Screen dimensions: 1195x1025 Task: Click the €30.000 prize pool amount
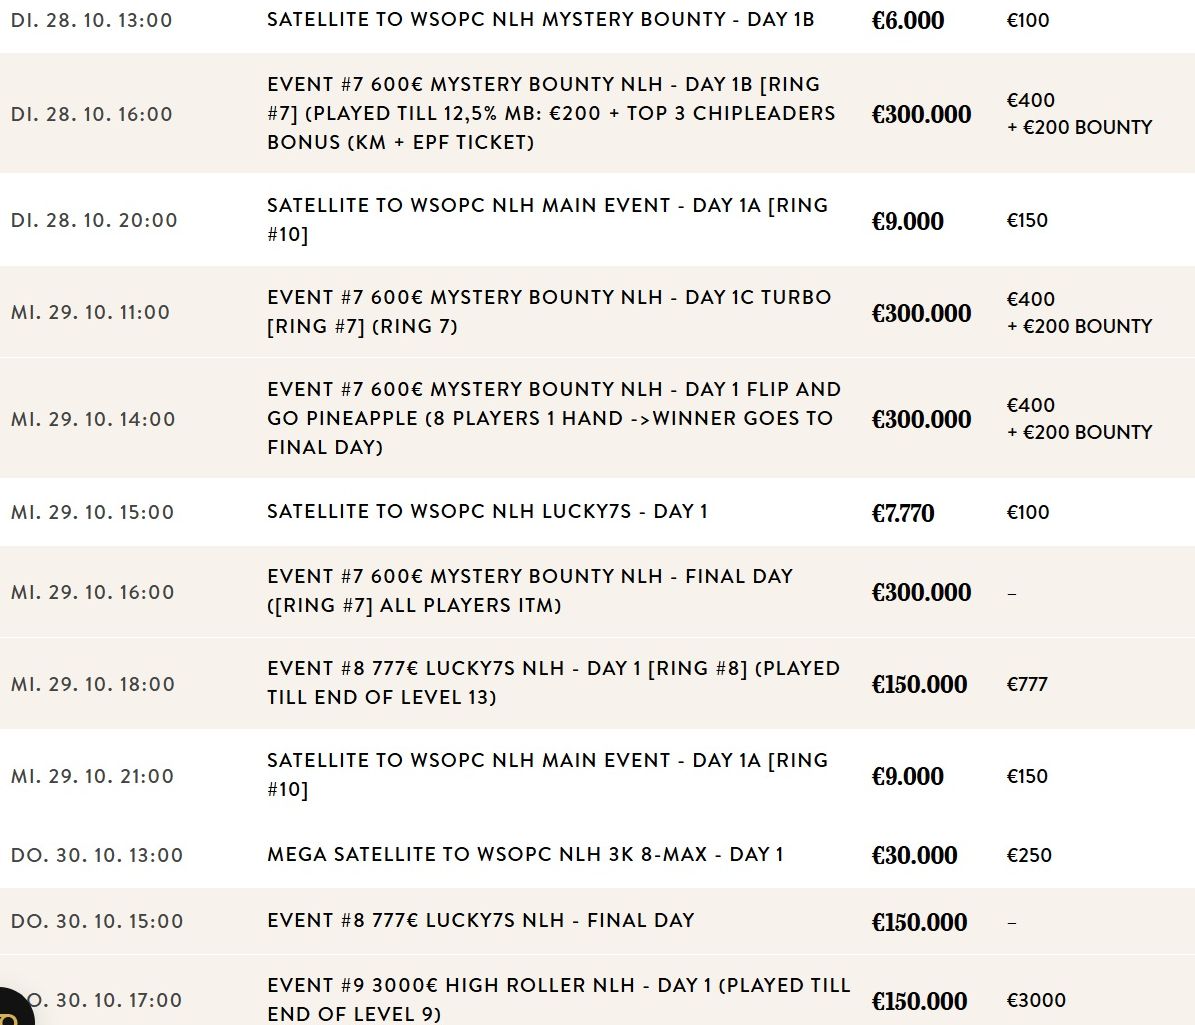[x=914, y=855]
